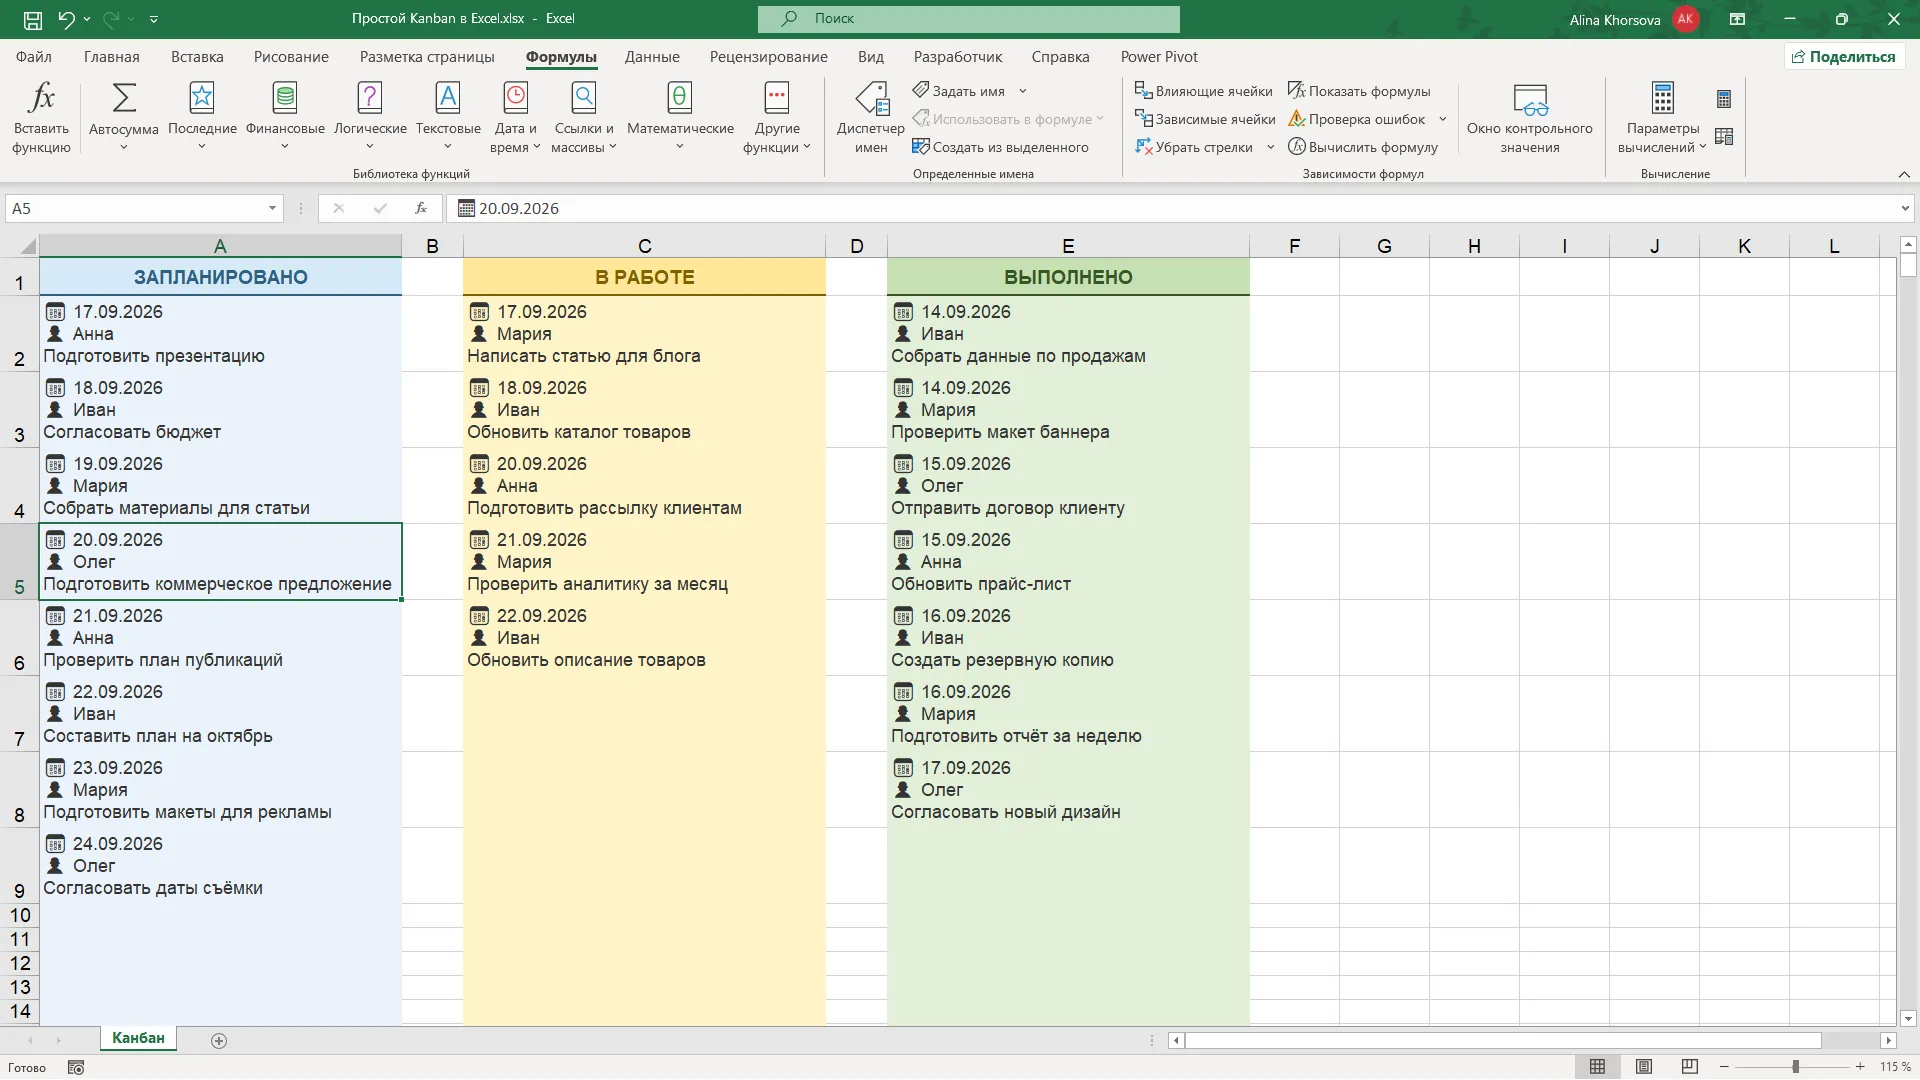
Task: Open the More Functions menu
Action: 777,118
